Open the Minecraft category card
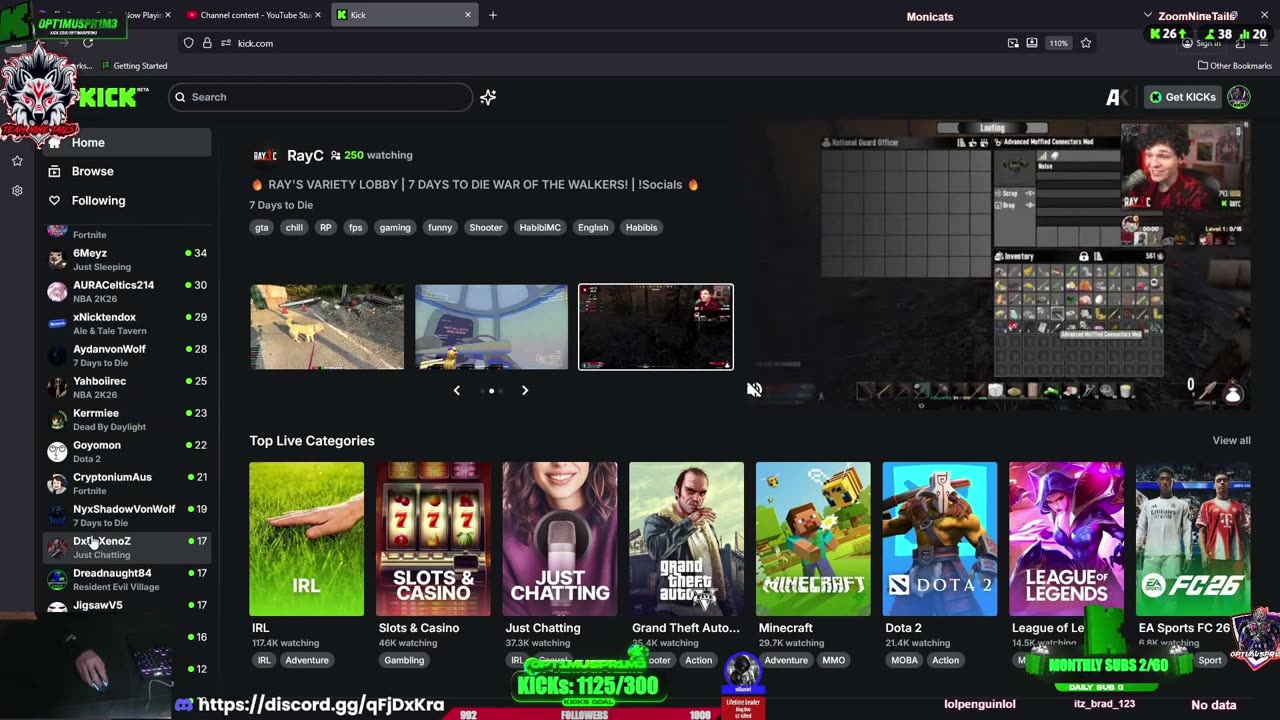This screenshot has width=1280, height=720. coord(813,539)
